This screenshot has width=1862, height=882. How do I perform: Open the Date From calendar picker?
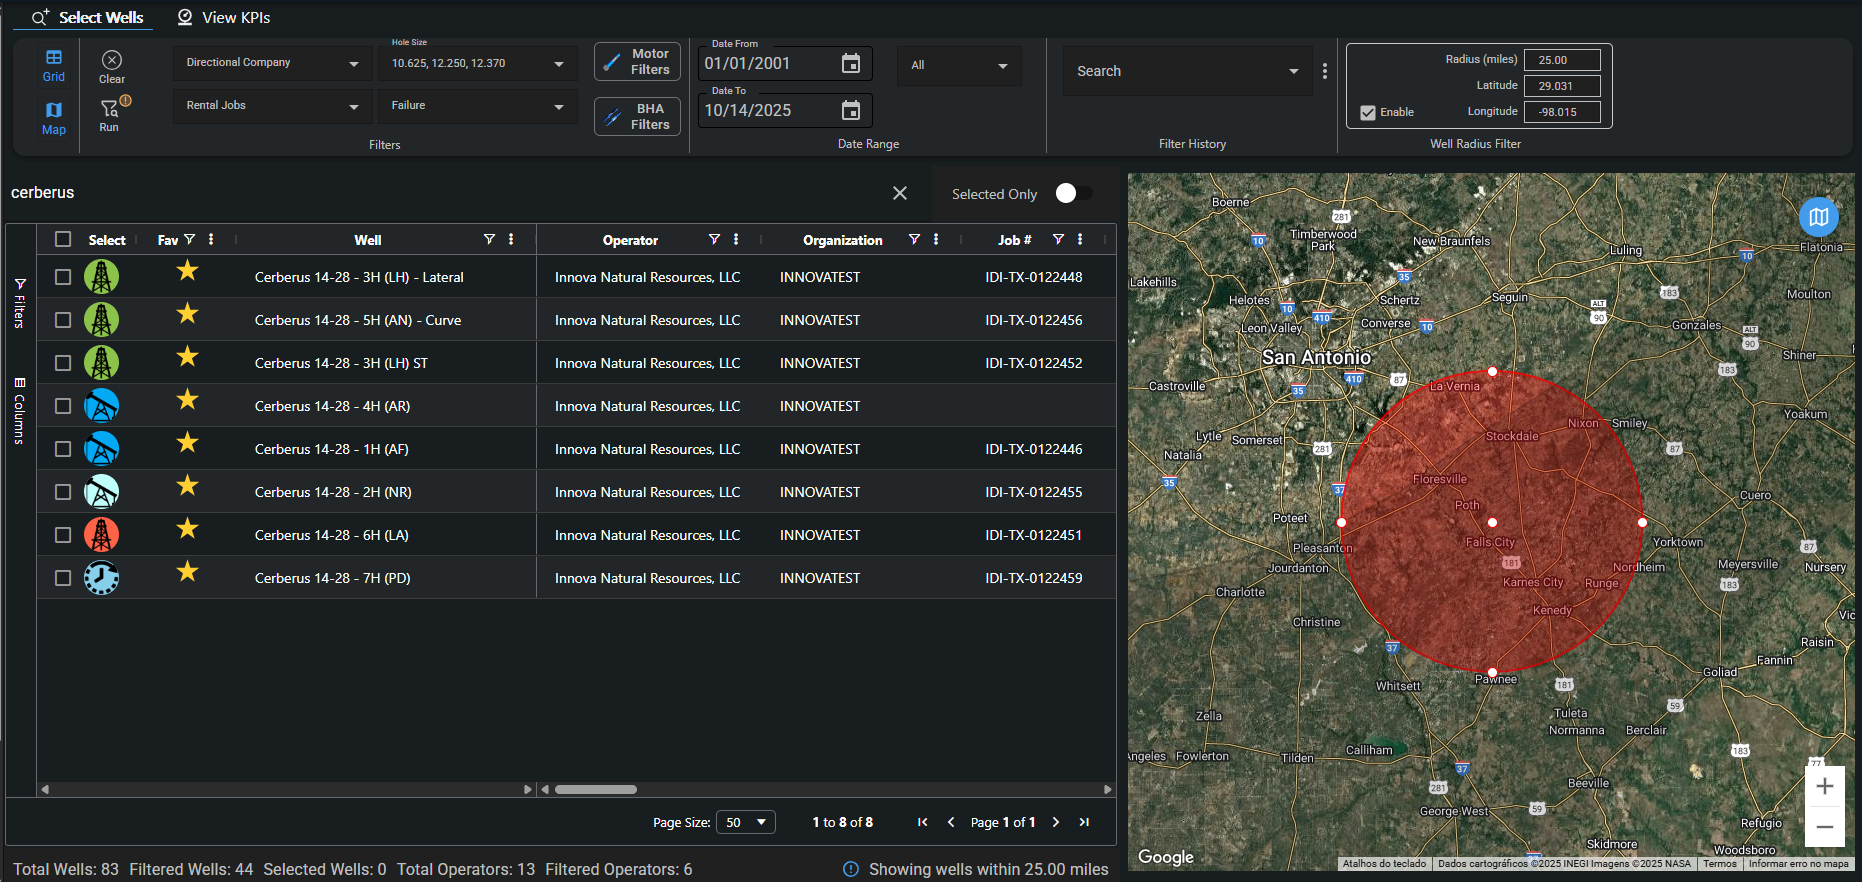point(850,64)
